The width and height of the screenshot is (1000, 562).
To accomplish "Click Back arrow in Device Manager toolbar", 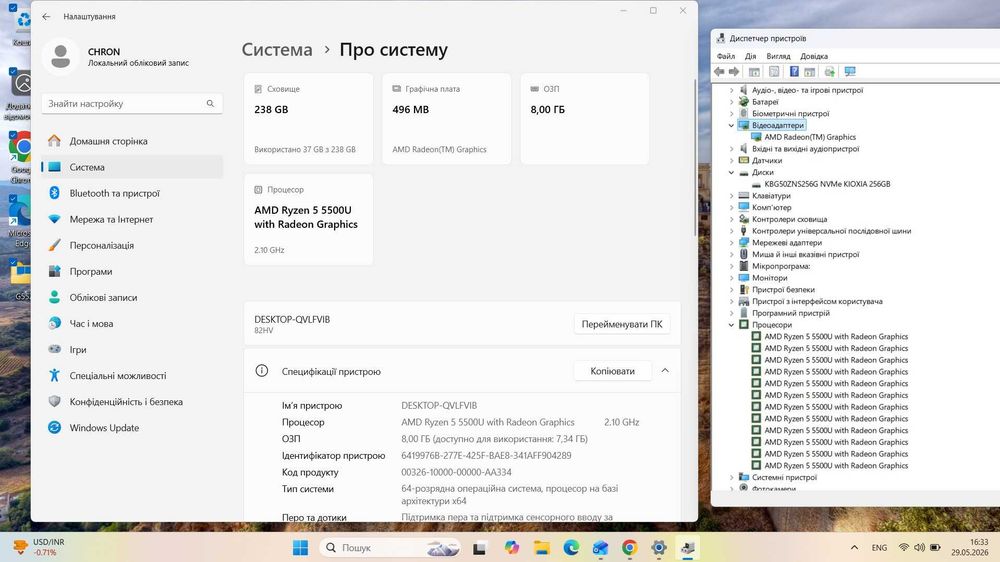I will [x=719, y=71].
